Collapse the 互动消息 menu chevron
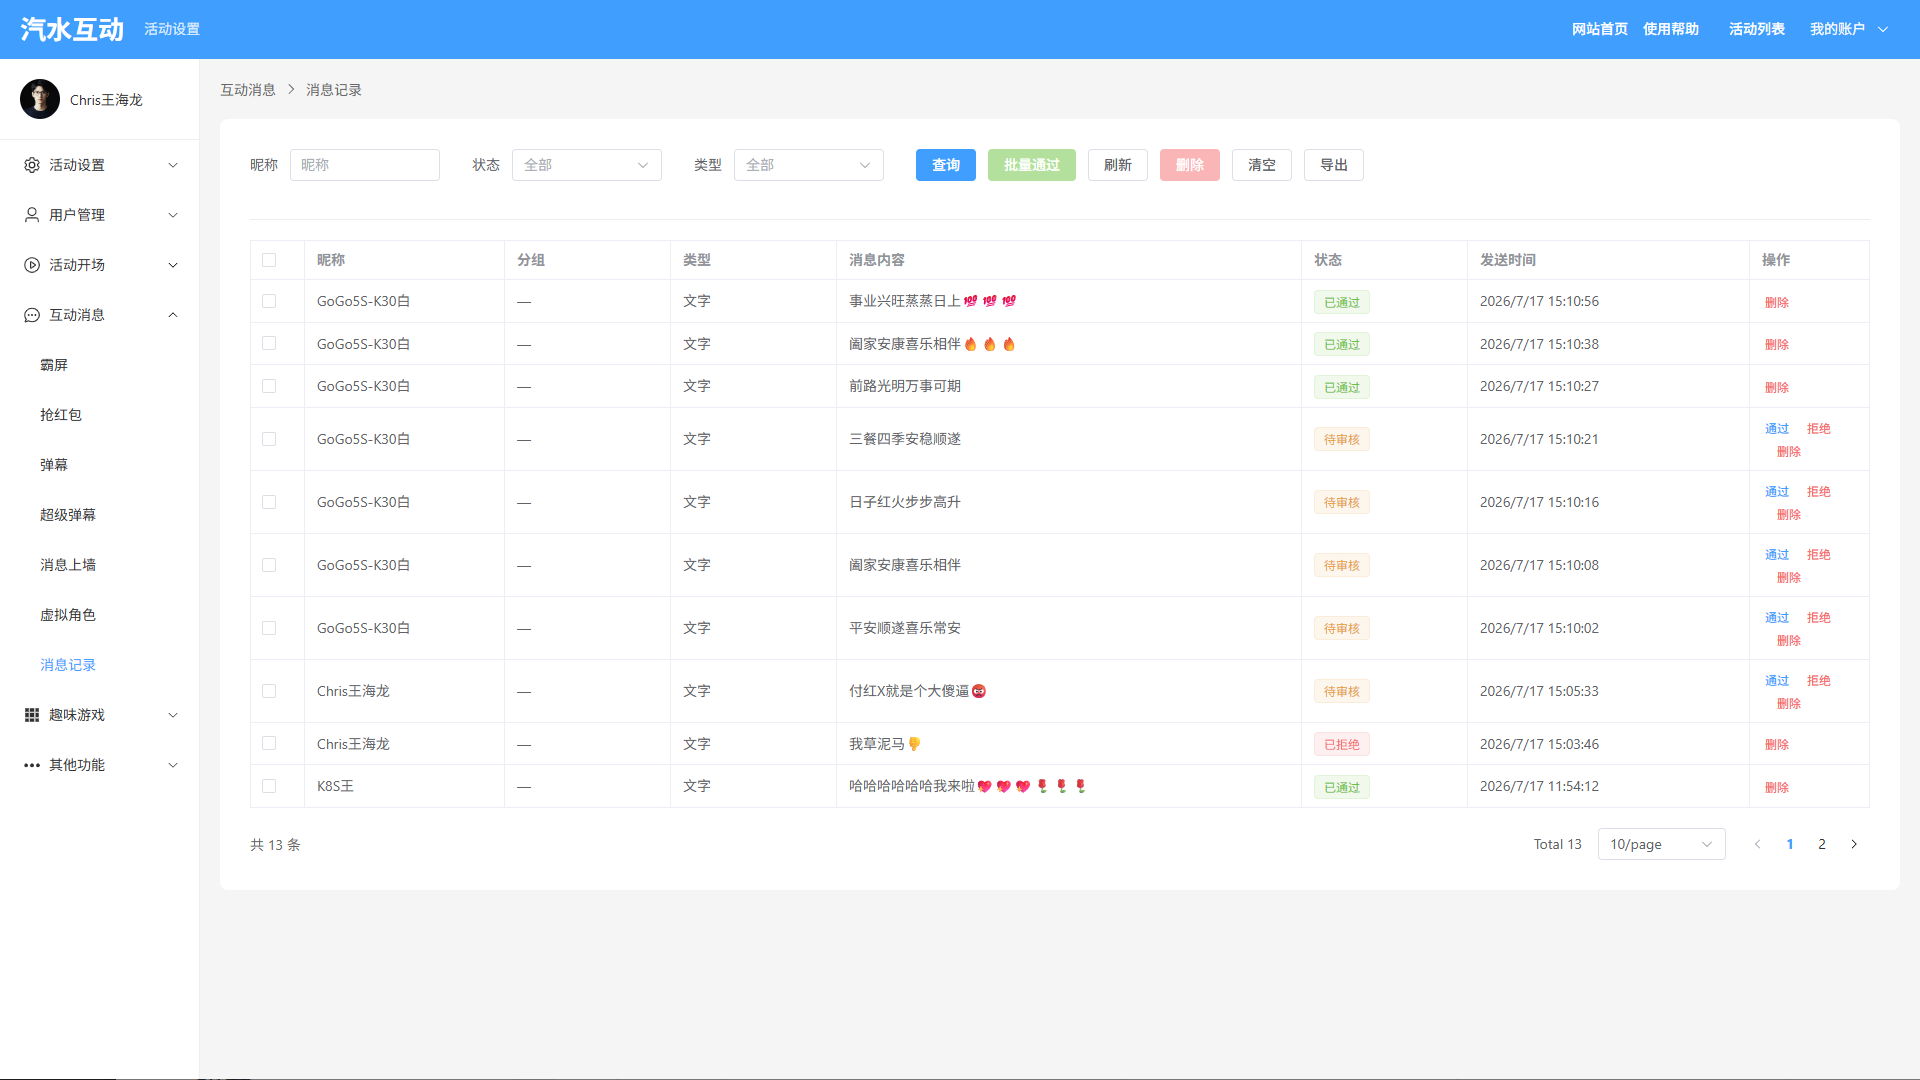The width and height of the screenshot is (1920, 1080). pos(173,315)
